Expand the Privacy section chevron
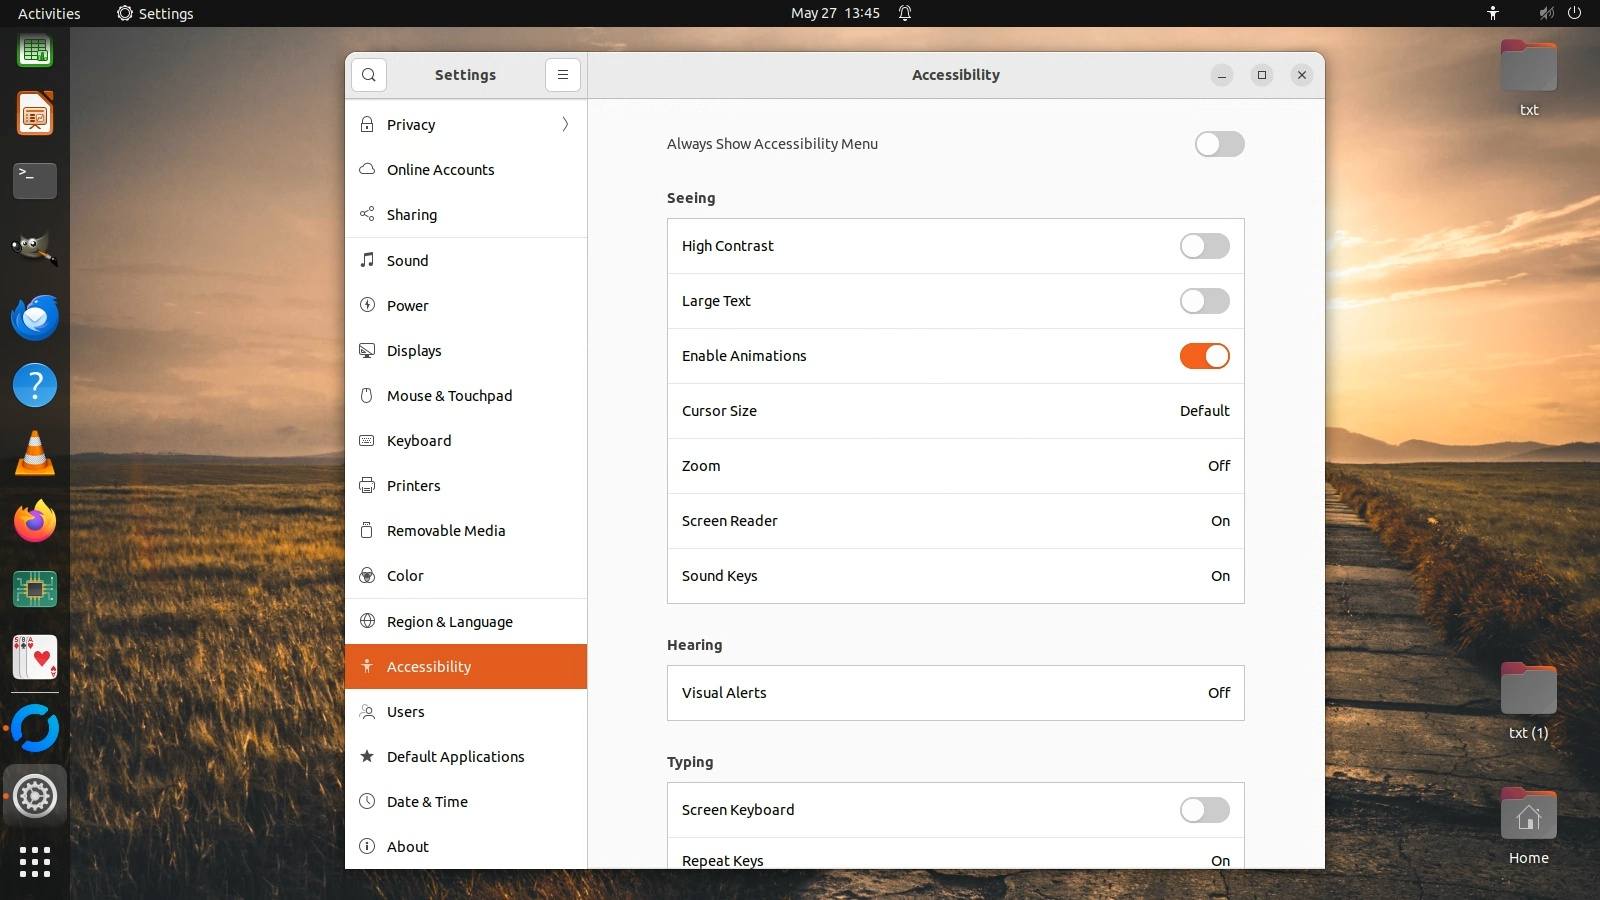This screenshot has height=900, width=1600. coord(565,125)
